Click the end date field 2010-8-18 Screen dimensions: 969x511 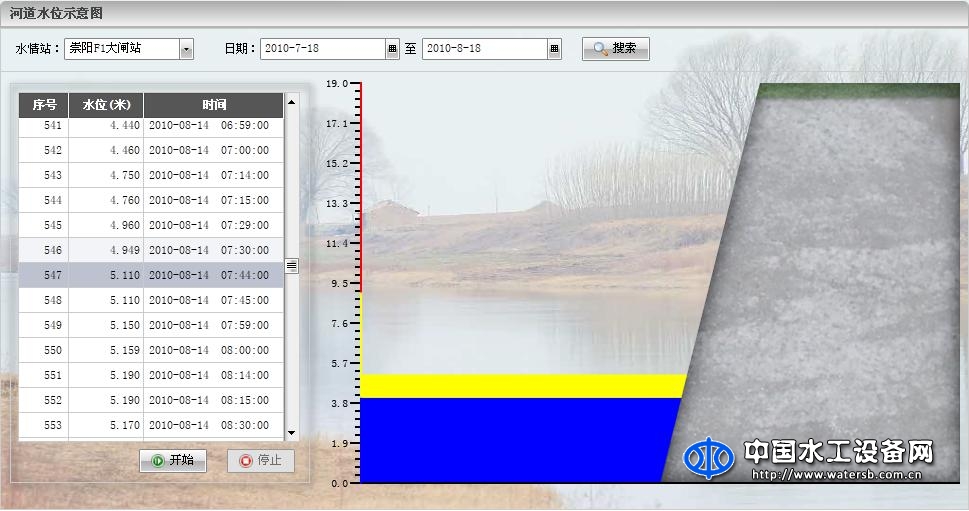pyautogui.click(x=484, y=49)
